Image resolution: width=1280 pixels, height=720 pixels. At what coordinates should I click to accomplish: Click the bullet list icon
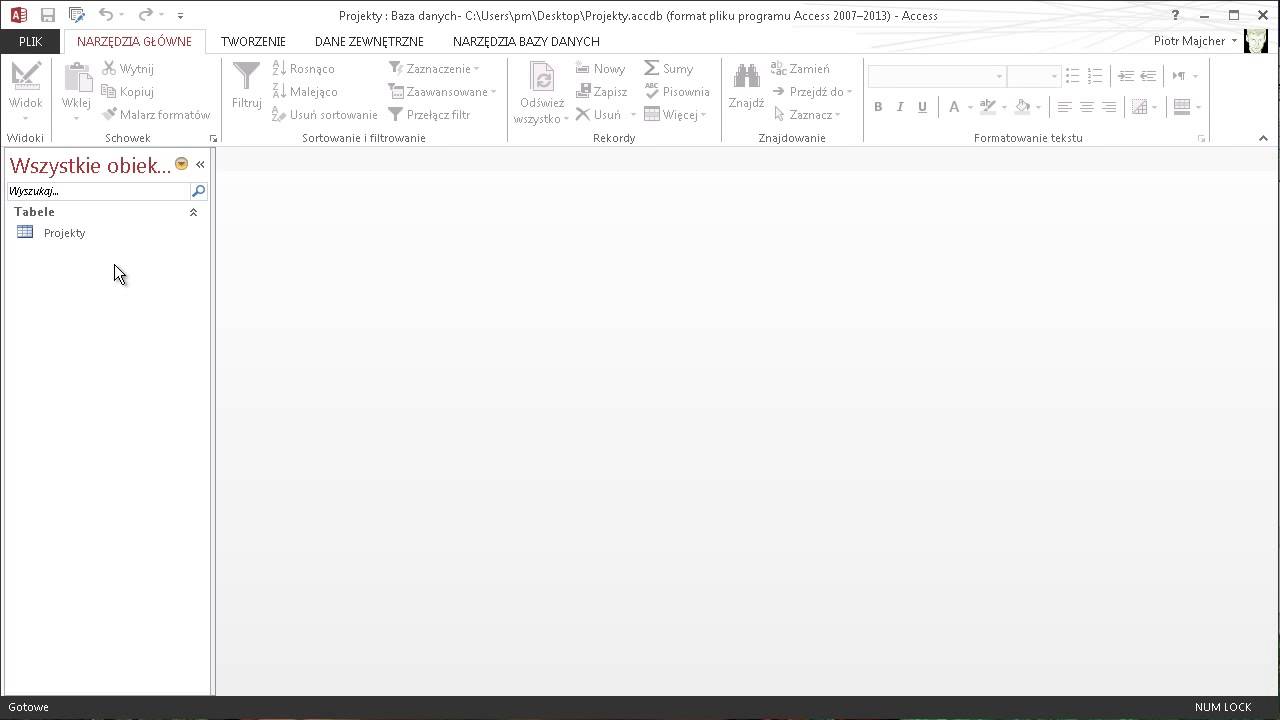tap(1072, 76)
